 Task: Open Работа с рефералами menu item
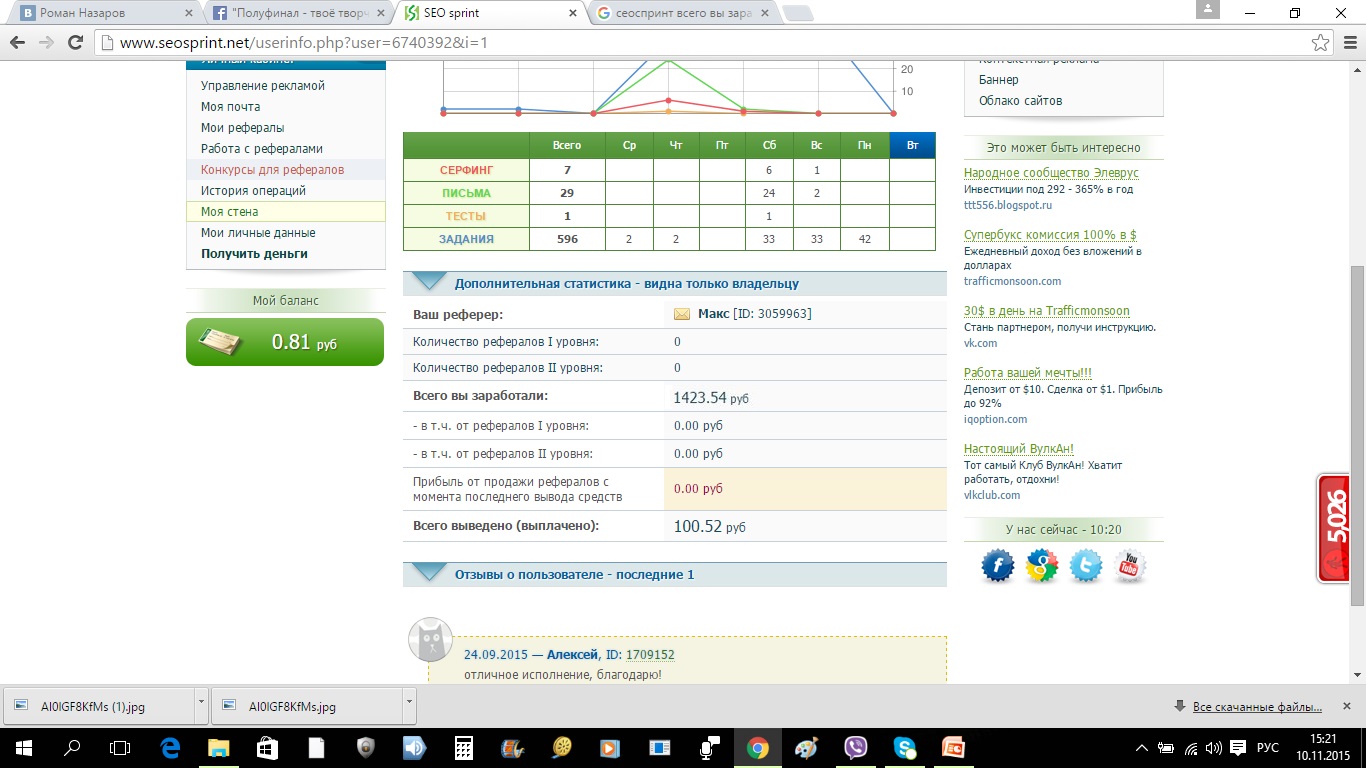[262, 149]
